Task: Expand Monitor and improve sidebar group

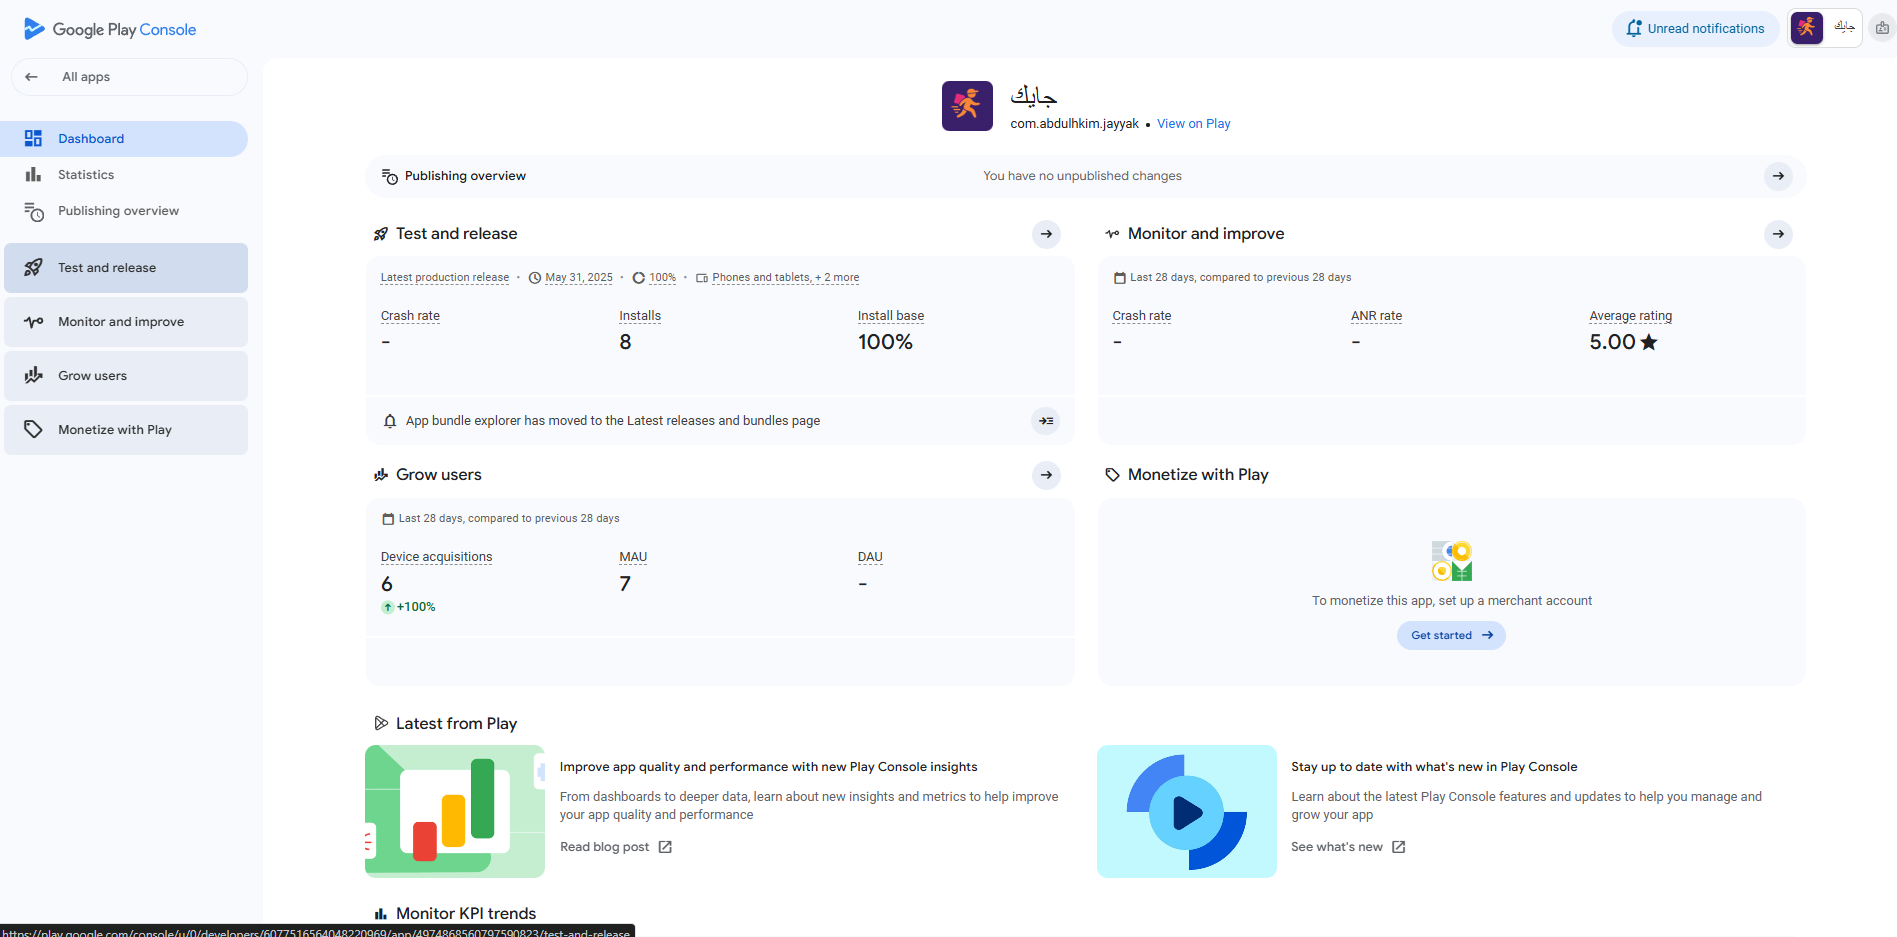Action: (x=126, y=322)
